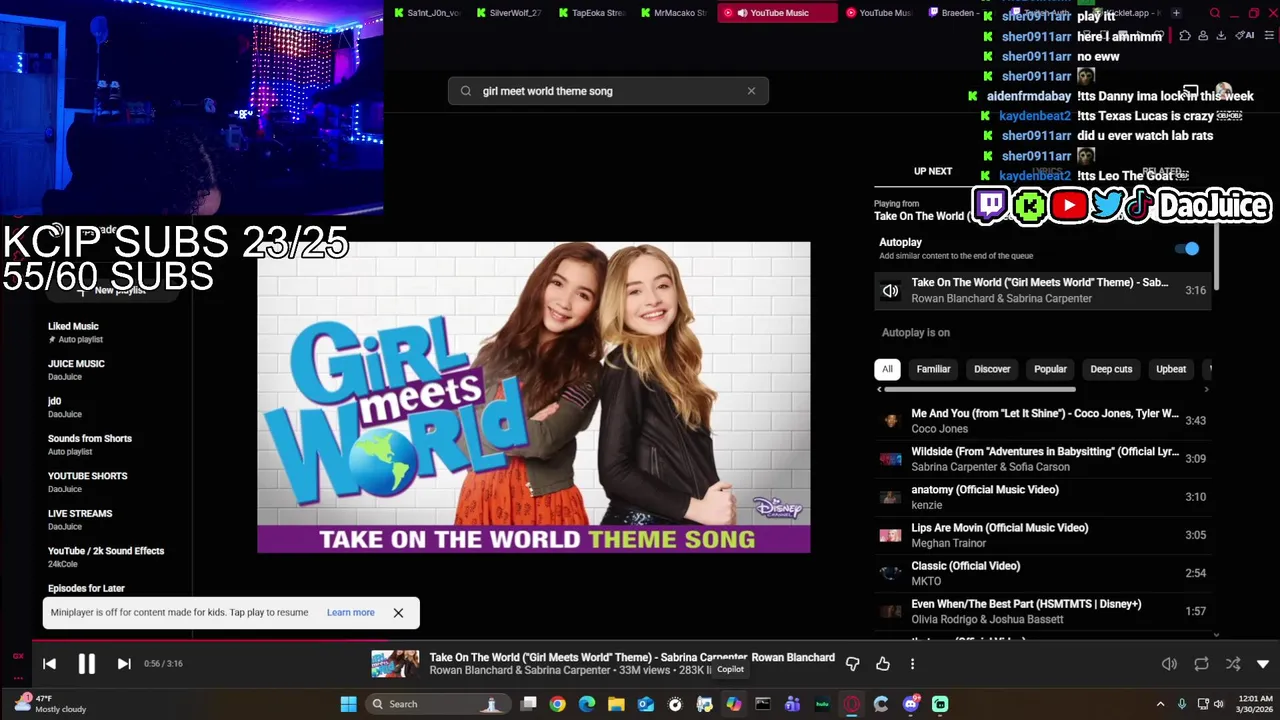Open the YOUTUBE SHORTS playlist
Screen dimensions: 1280x720
(x=114, y=482)
